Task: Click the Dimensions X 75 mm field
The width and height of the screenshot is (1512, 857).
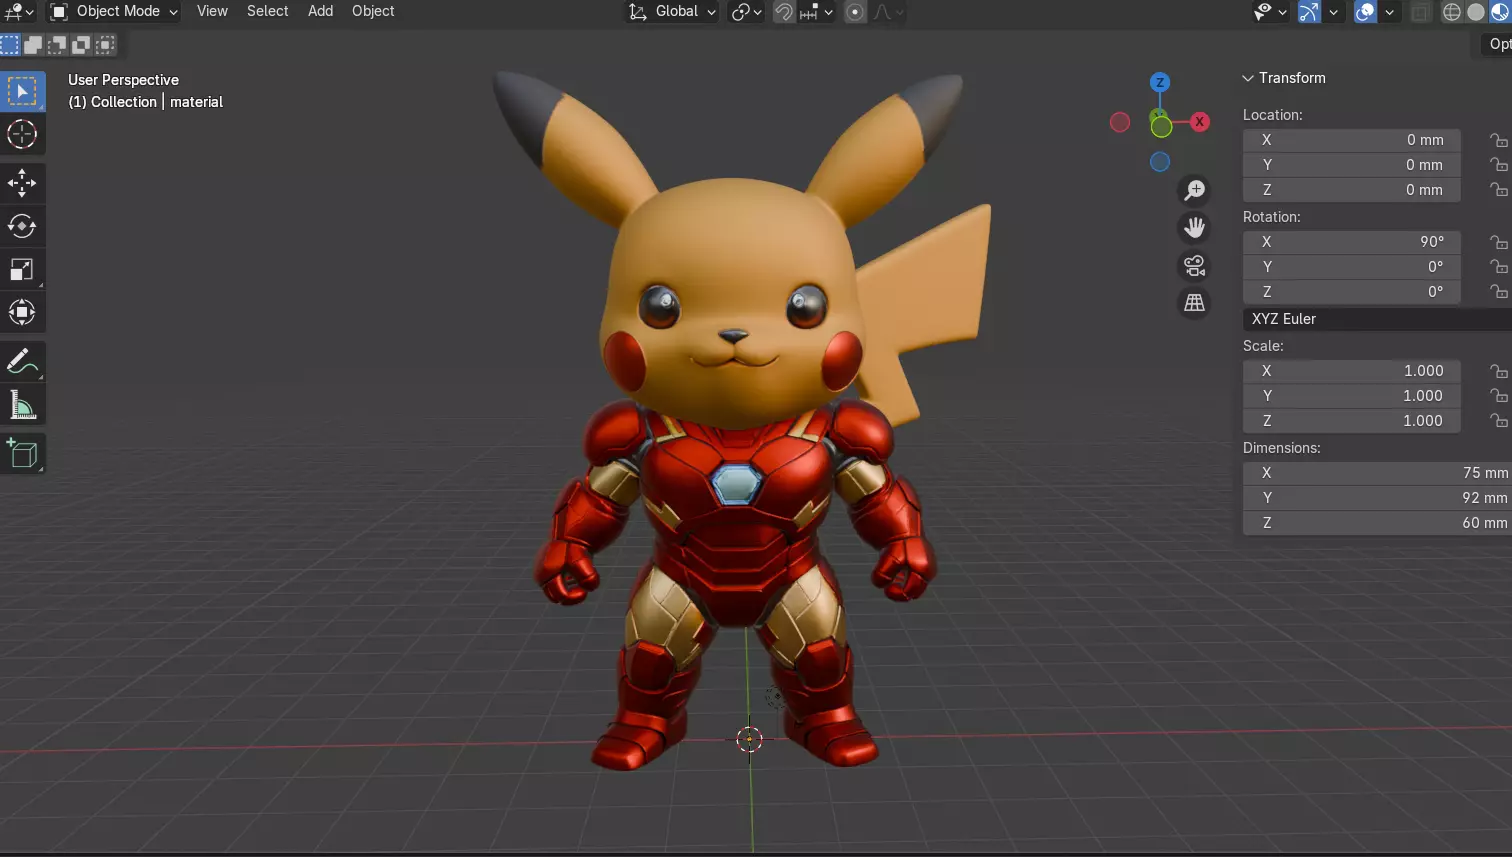Action: coord(1377,473)
